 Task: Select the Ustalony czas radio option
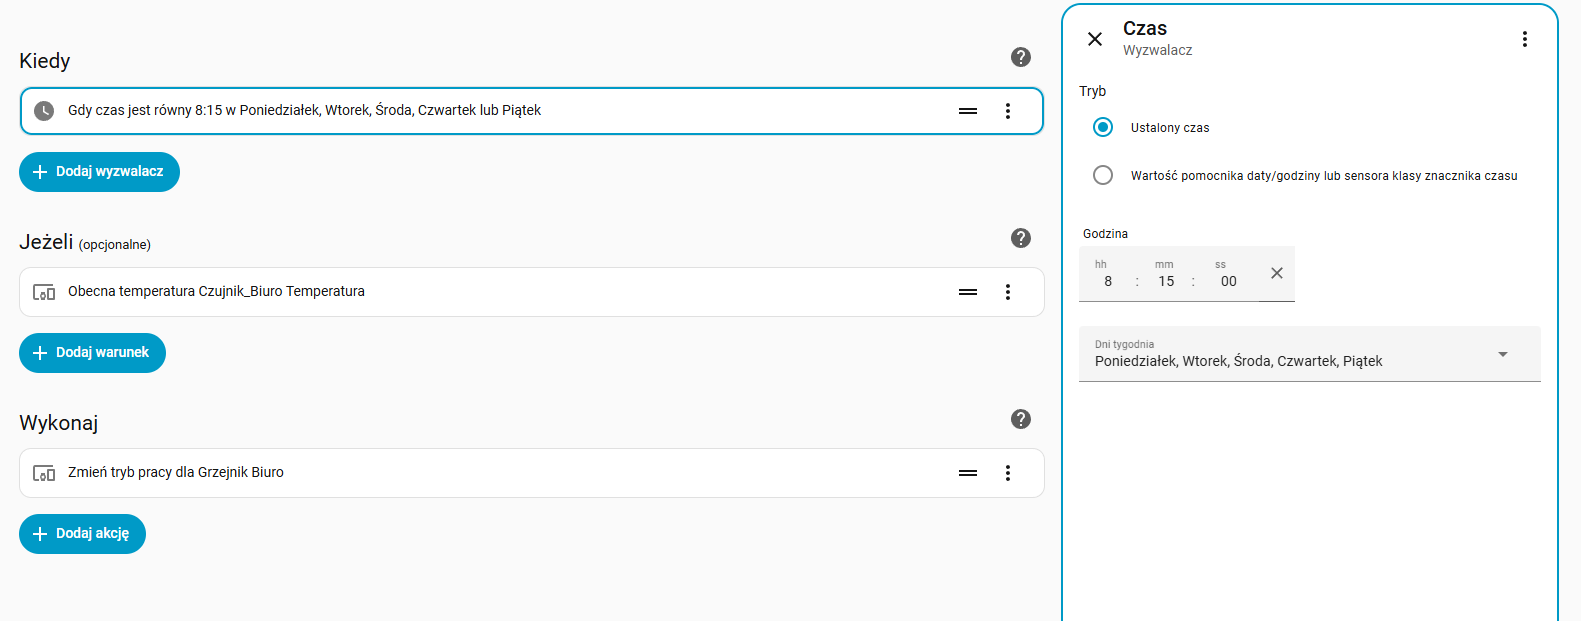coord(1103,127)
